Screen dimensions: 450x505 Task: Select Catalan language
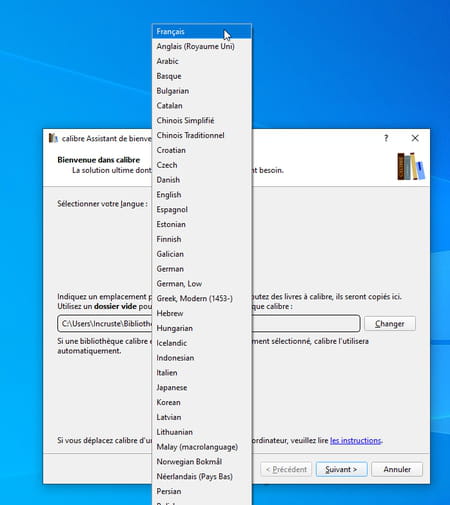click(202, 106)
